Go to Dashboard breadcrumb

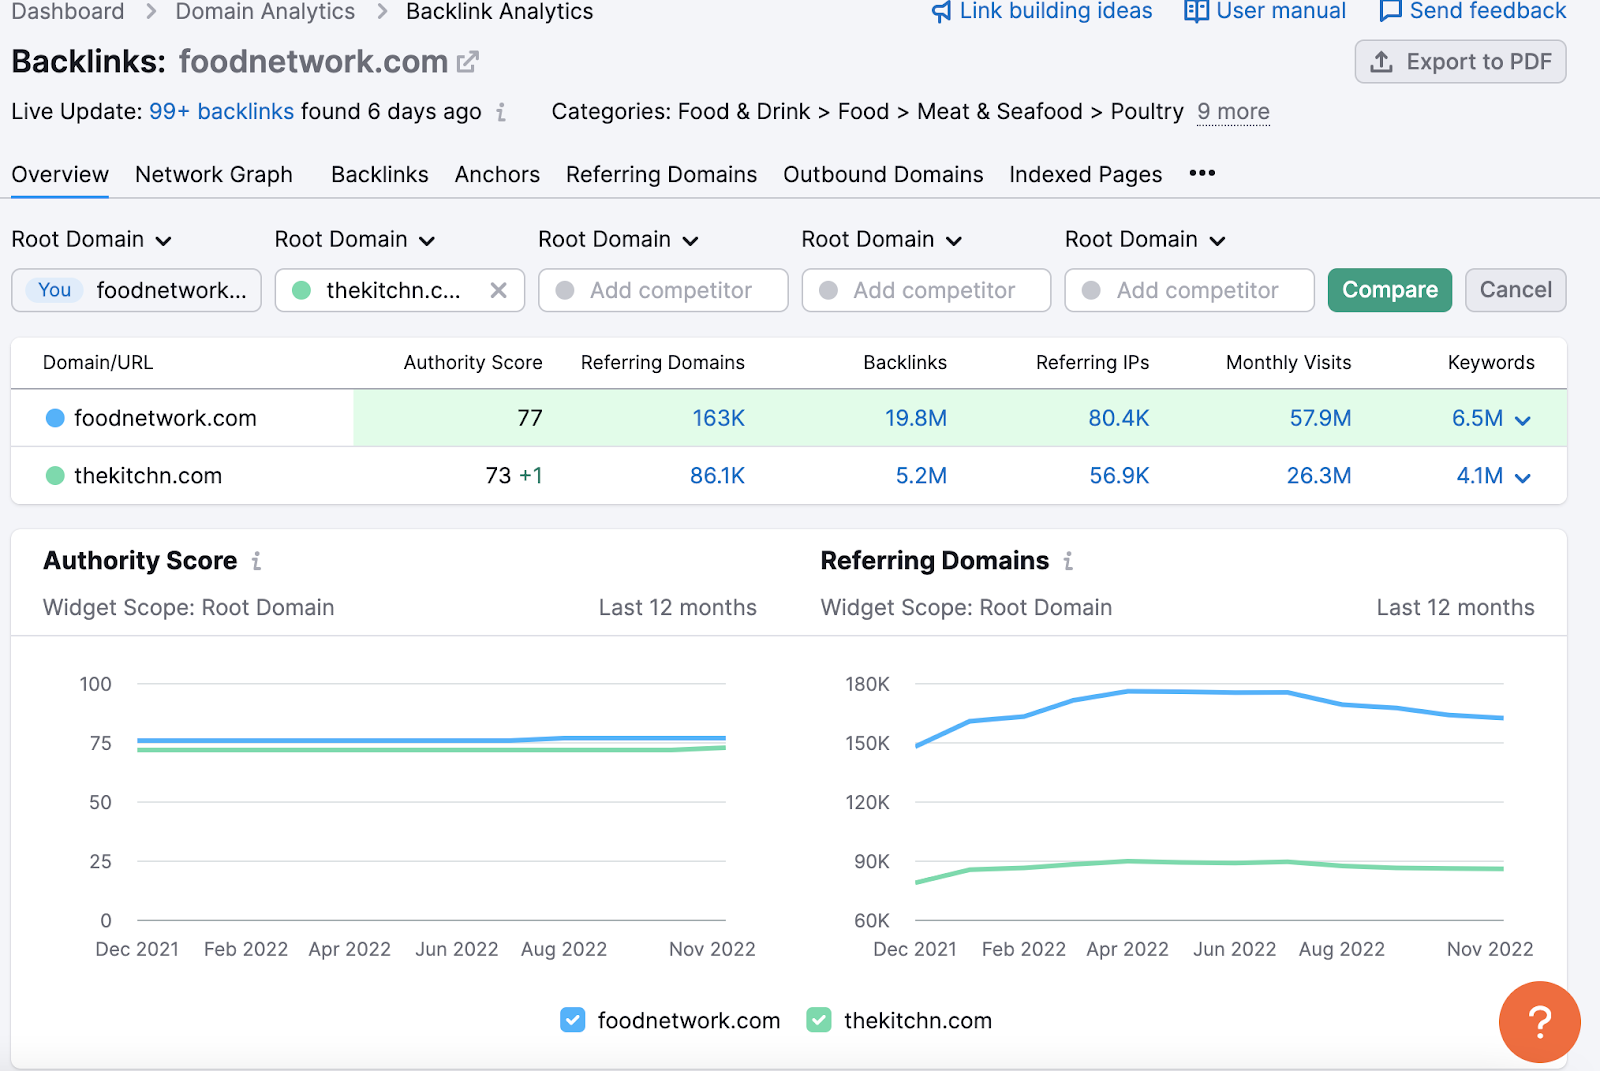click(68, 12)
